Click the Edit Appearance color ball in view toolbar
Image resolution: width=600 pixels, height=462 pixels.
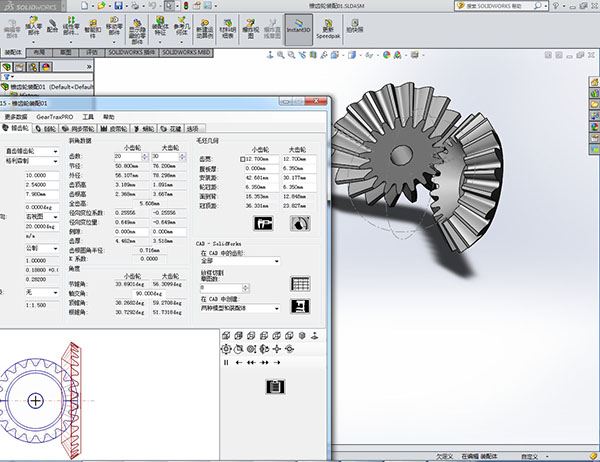pyautogui.click(x=386, y=56)
